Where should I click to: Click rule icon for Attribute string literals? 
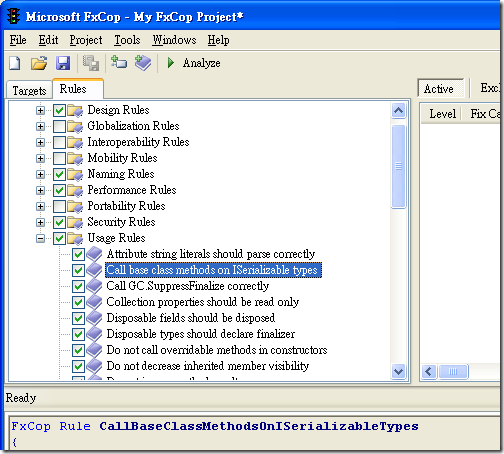coord(94,254)
